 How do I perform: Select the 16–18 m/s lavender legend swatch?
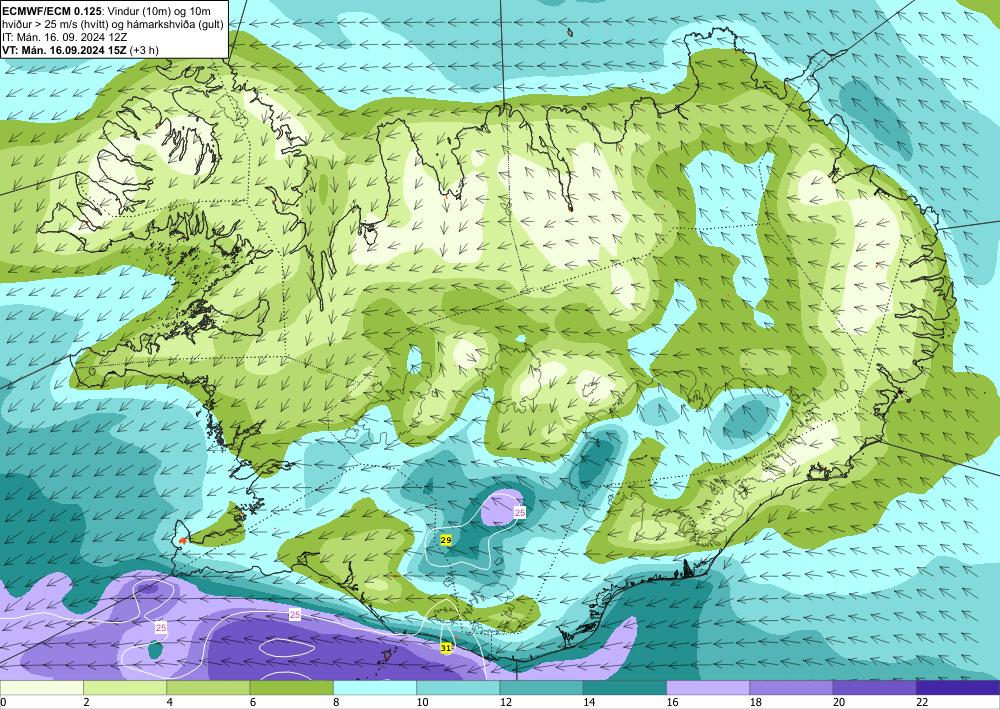708,687
